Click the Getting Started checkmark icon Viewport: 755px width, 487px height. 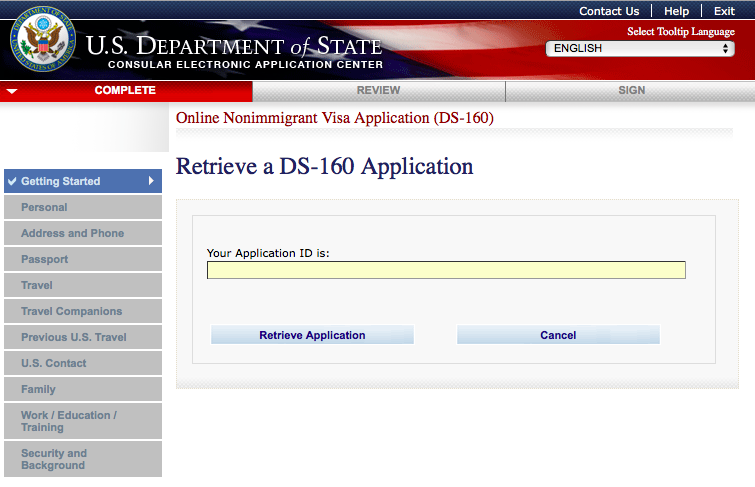point(12,181)
